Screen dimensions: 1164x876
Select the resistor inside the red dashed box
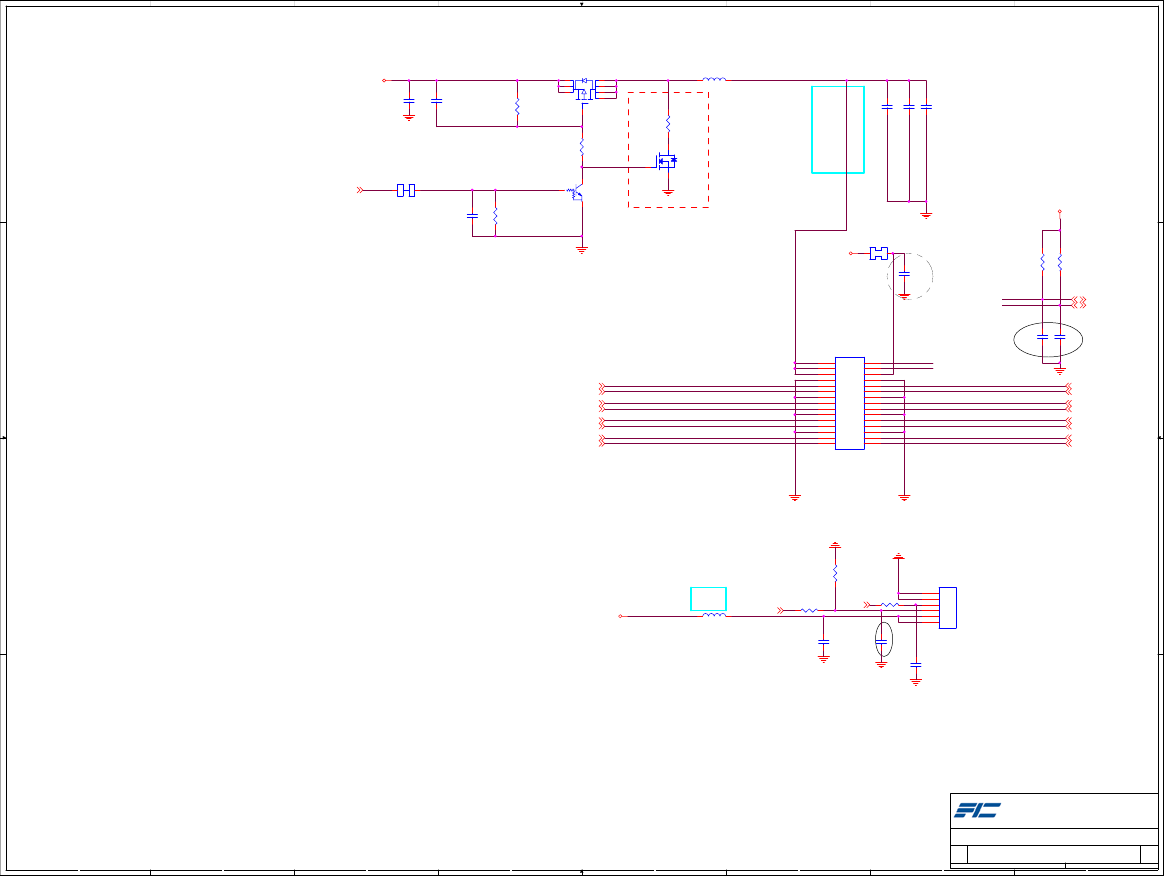tap(668, 123)
